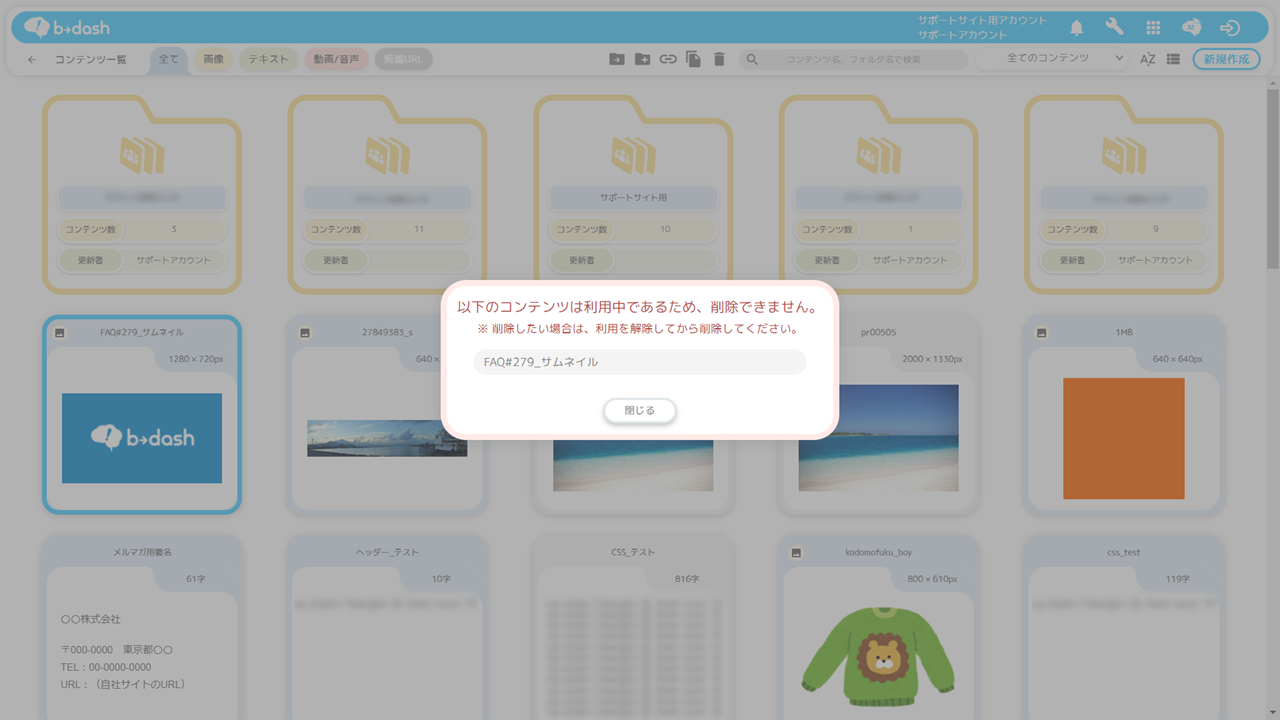The image size is (1280, 720).
Task: Select the 動画/音声 filter tab
Action: click(336, 59)
